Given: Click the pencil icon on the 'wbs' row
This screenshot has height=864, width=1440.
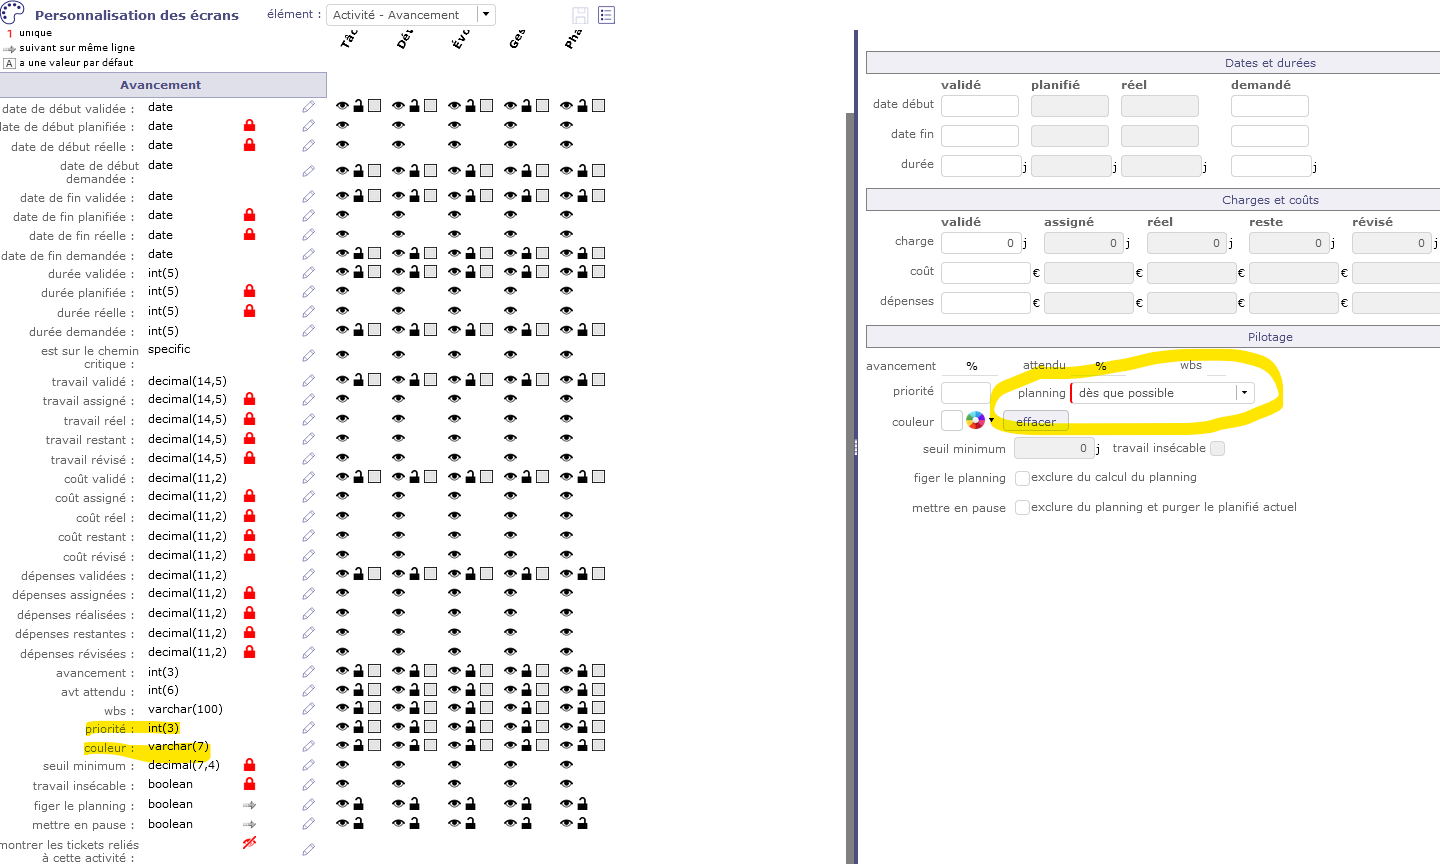Looking at the screenshot, I should [x=308, y=709].
